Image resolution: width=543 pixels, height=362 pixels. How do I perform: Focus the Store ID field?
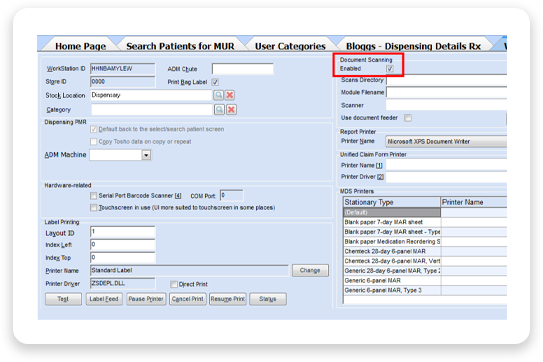click(123, 82)
